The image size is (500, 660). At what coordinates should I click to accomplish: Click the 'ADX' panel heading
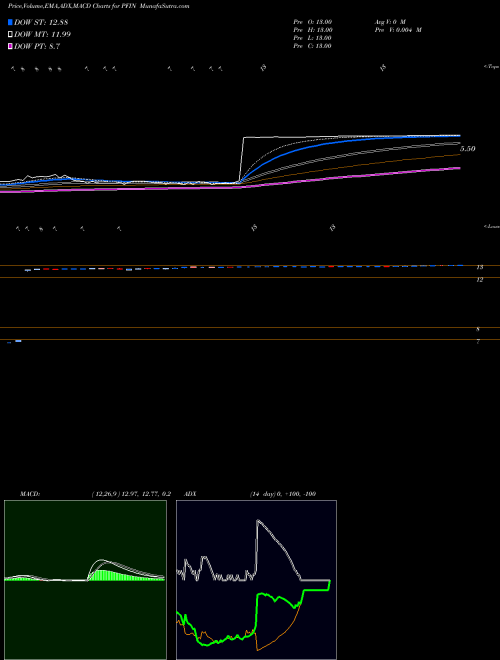pyautogui.click(x=190, y=494)
